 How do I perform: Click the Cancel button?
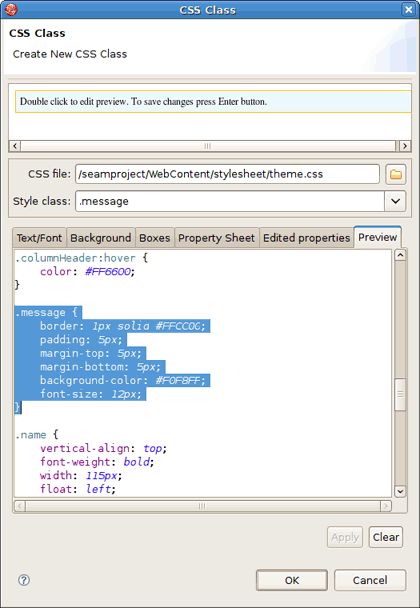tap(370, 580)
